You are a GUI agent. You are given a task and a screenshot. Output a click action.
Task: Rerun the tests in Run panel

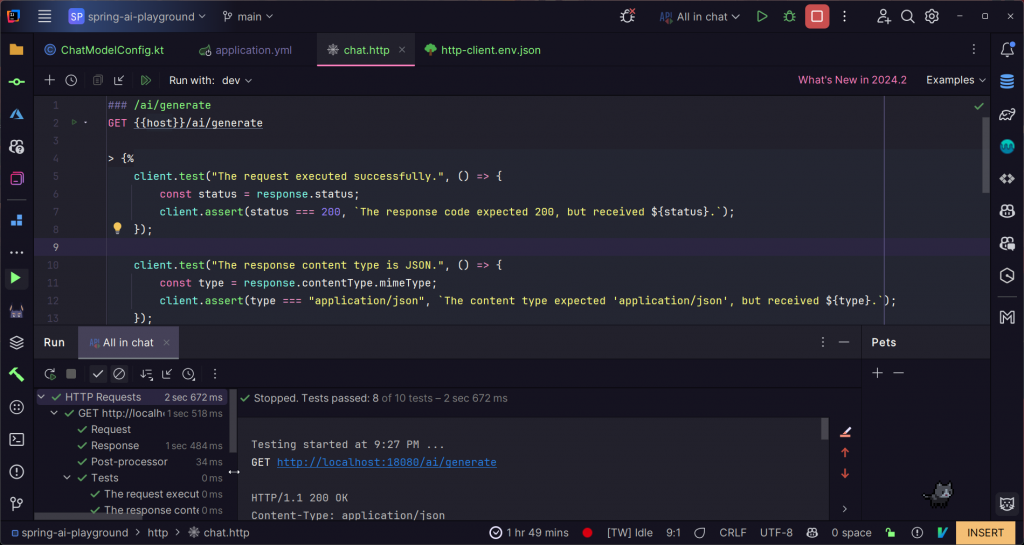pos(50,374)
